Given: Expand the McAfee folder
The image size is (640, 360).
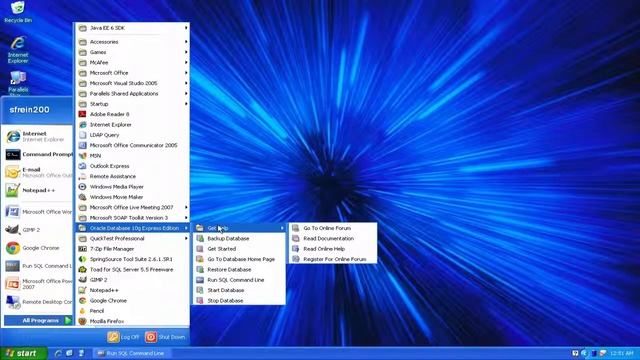Looking at the screenshot, I should pyautogui.click(x=133, y=62).
